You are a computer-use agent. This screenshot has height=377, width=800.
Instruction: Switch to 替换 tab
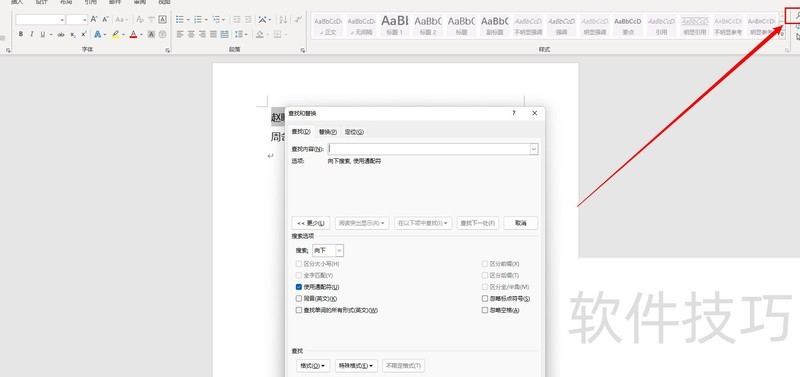click(328, 132)
